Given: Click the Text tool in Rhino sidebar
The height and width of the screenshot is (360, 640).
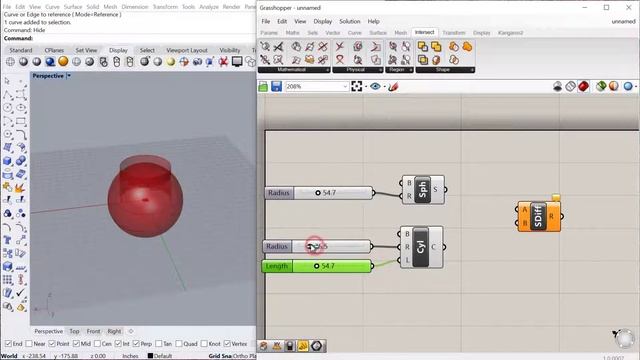Looking at the screenshot, I should tap(7, 240).
